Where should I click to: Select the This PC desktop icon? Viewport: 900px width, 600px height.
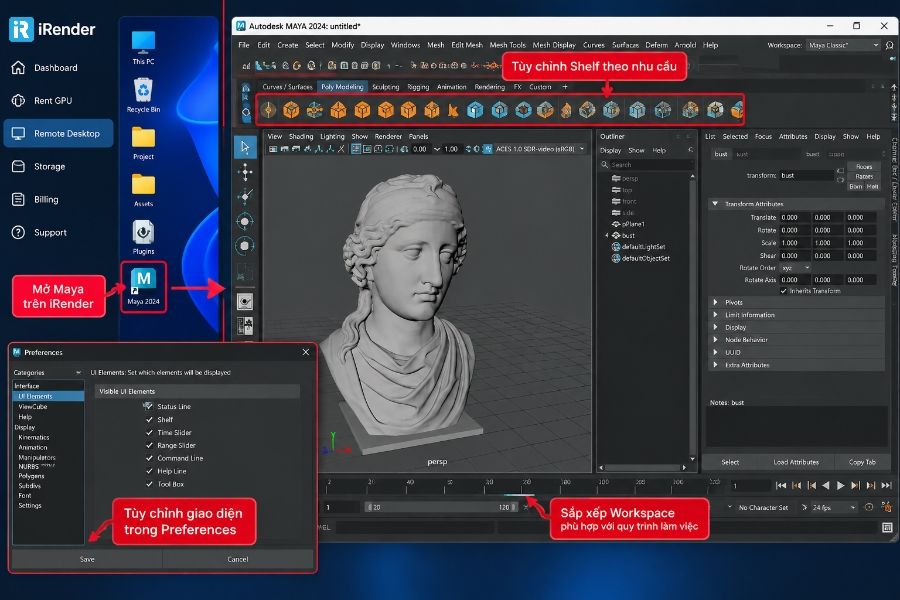click(x=143, y=48)
